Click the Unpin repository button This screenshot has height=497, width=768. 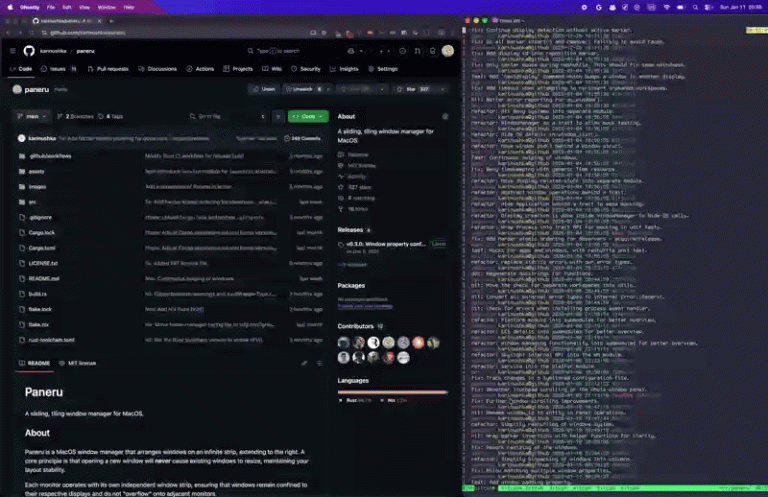click(264, 89)
